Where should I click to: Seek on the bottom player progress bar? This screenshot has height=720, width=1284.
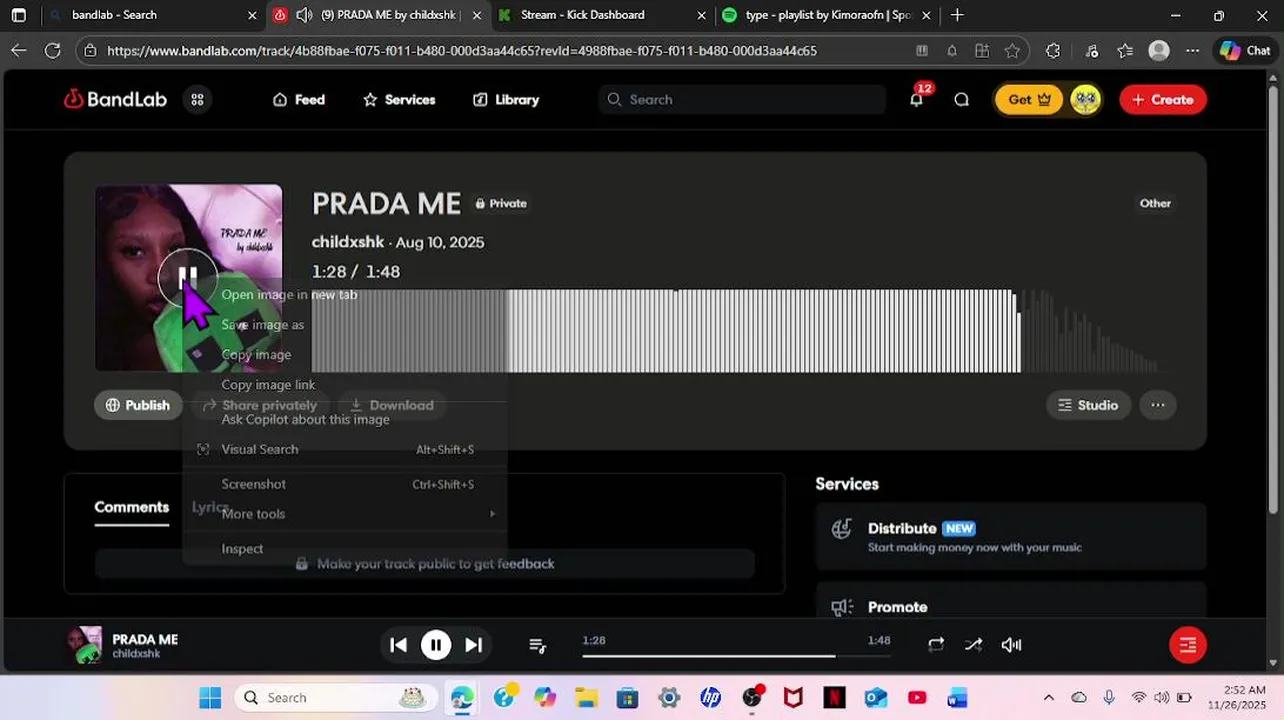click(735, 656)
